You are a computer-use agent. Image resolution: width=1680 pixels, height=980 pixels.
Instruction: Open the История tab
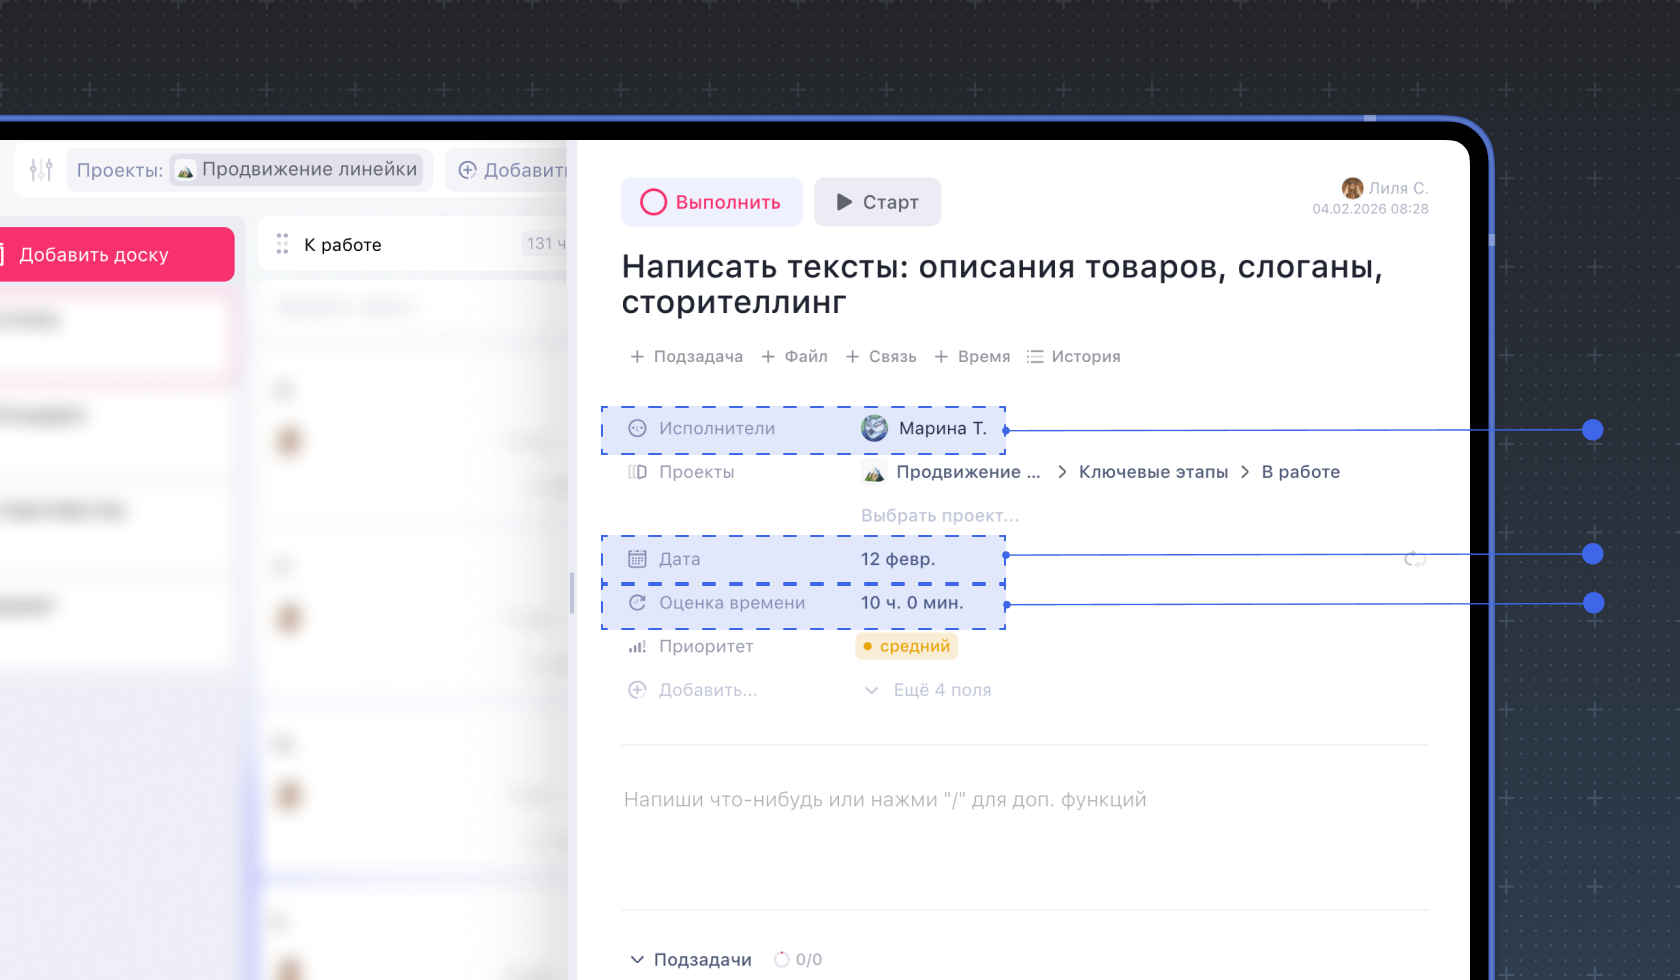1074,357
